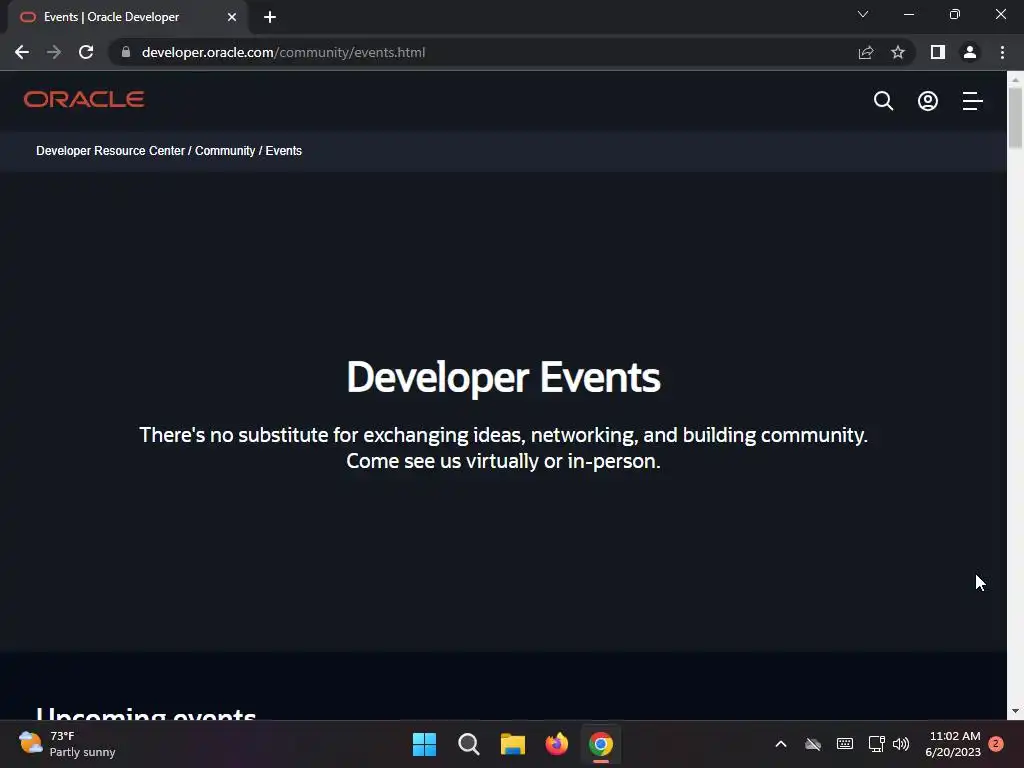Screen dimensions: 1024x768
Task: Open the Oracle site search icon
Action: (x=883, y=101)
